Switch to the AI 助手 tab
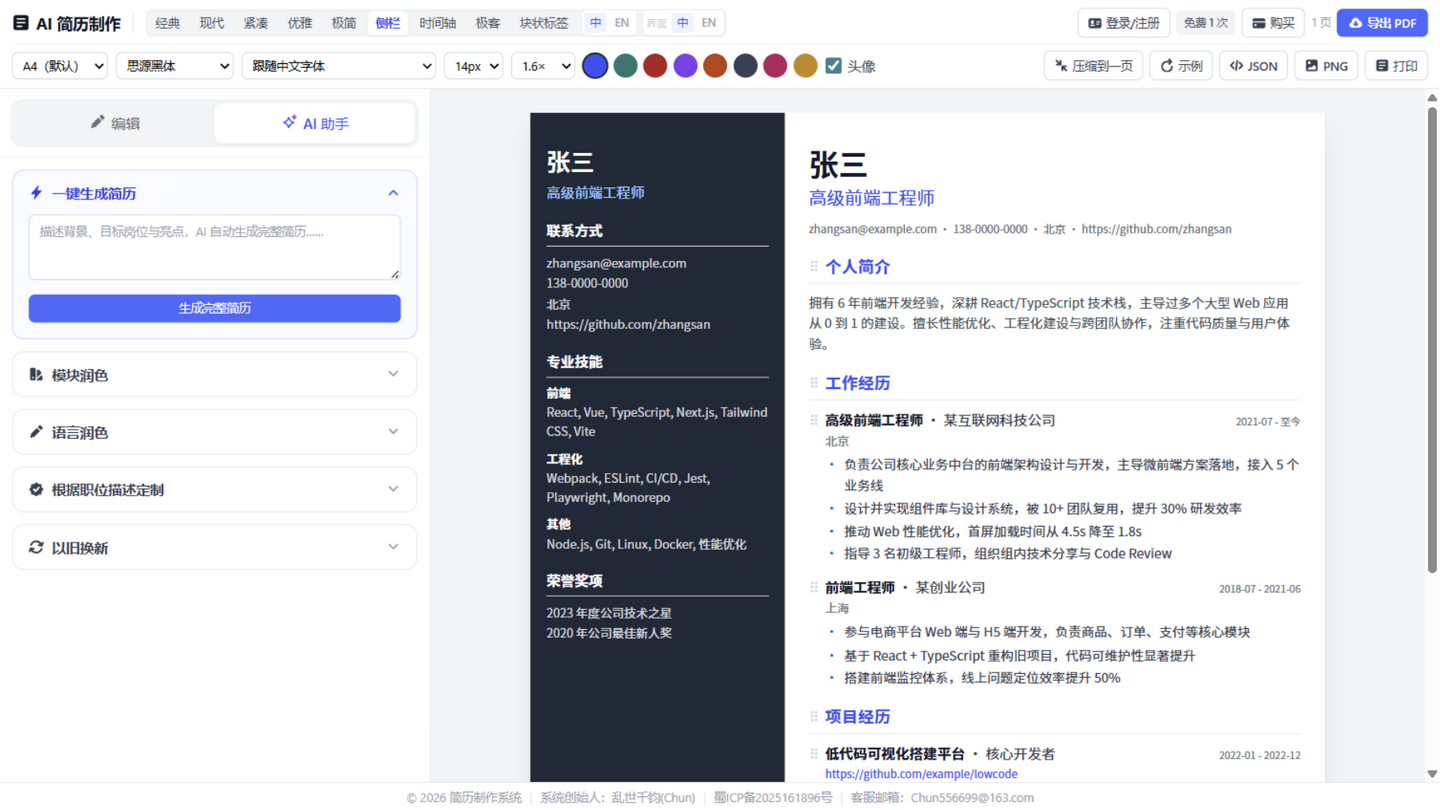Screen dimensions: 1440x810 pos(315,123)
